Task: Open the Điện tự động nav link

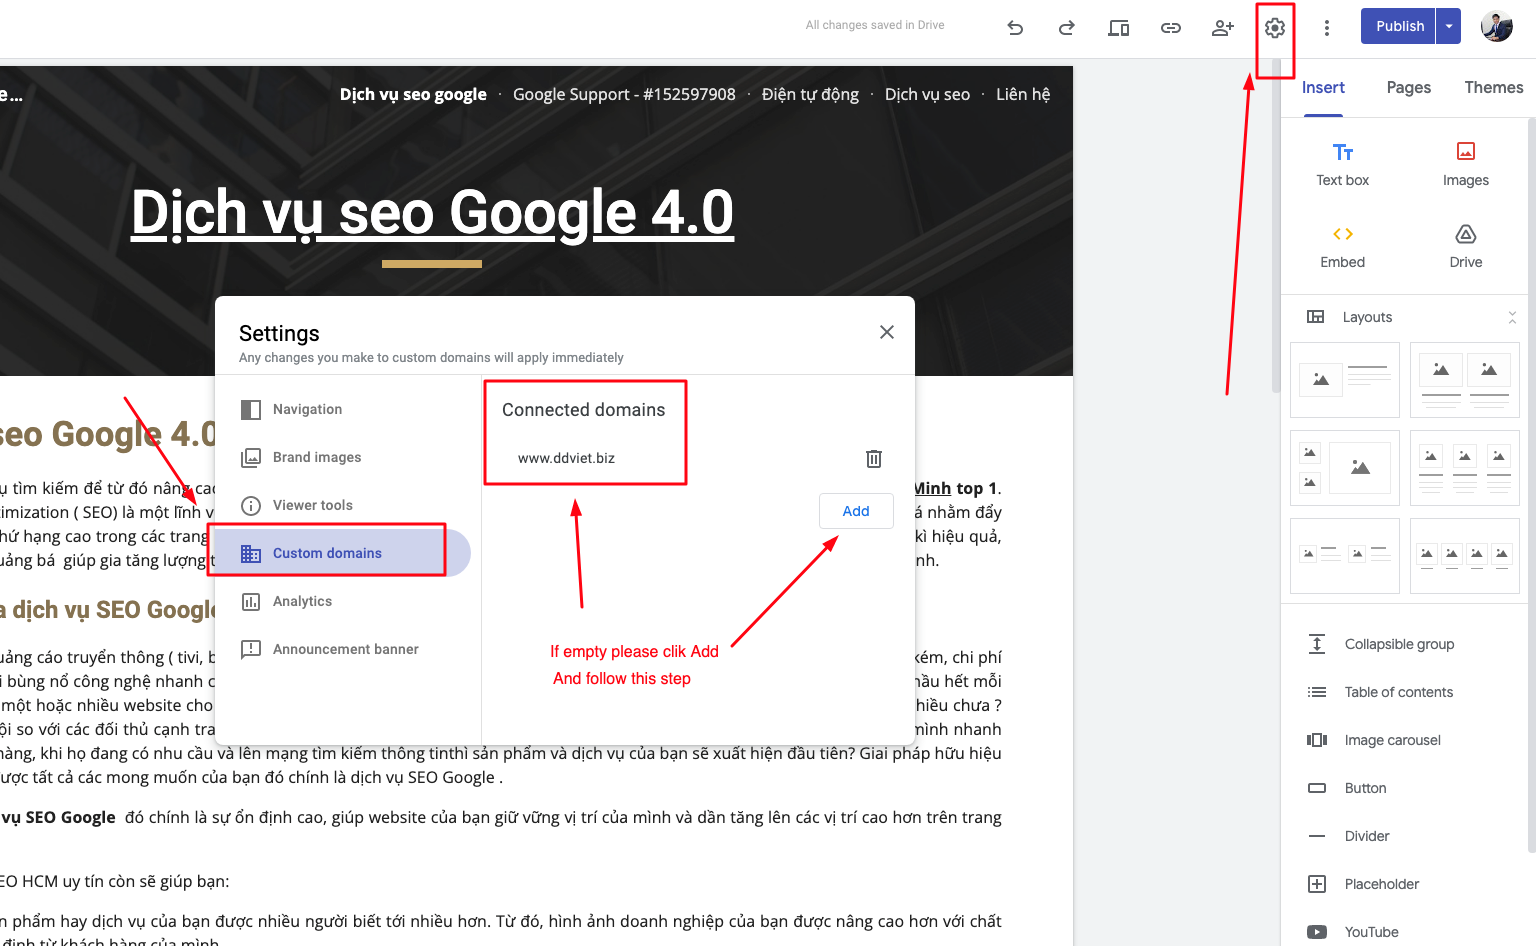Action: coord(810,94)
